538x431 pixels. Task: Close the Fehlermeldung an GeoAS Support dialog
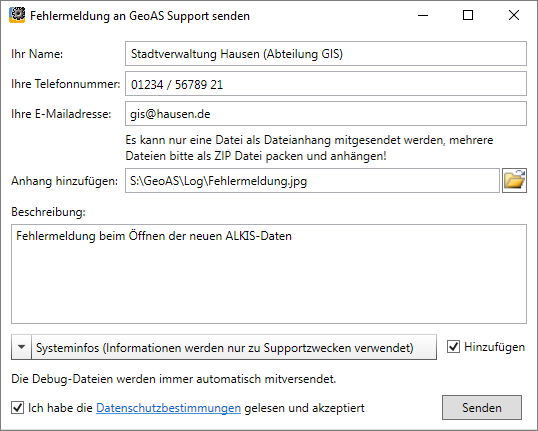coord(514,15)
